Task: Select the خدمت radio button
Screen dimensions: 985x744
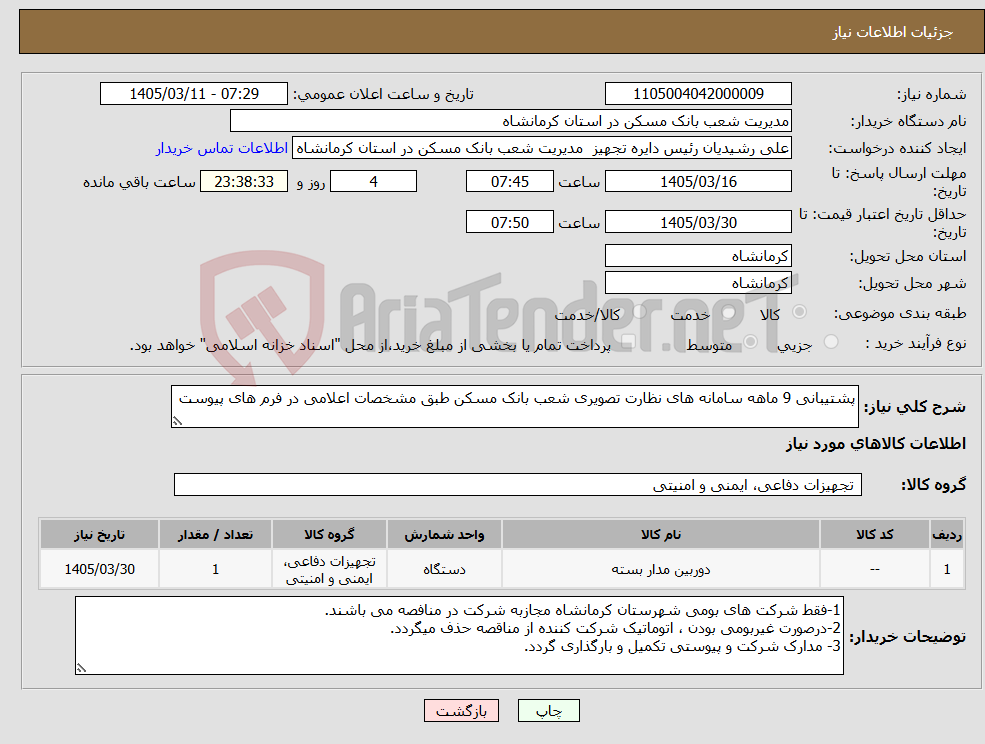Action: 728,312
